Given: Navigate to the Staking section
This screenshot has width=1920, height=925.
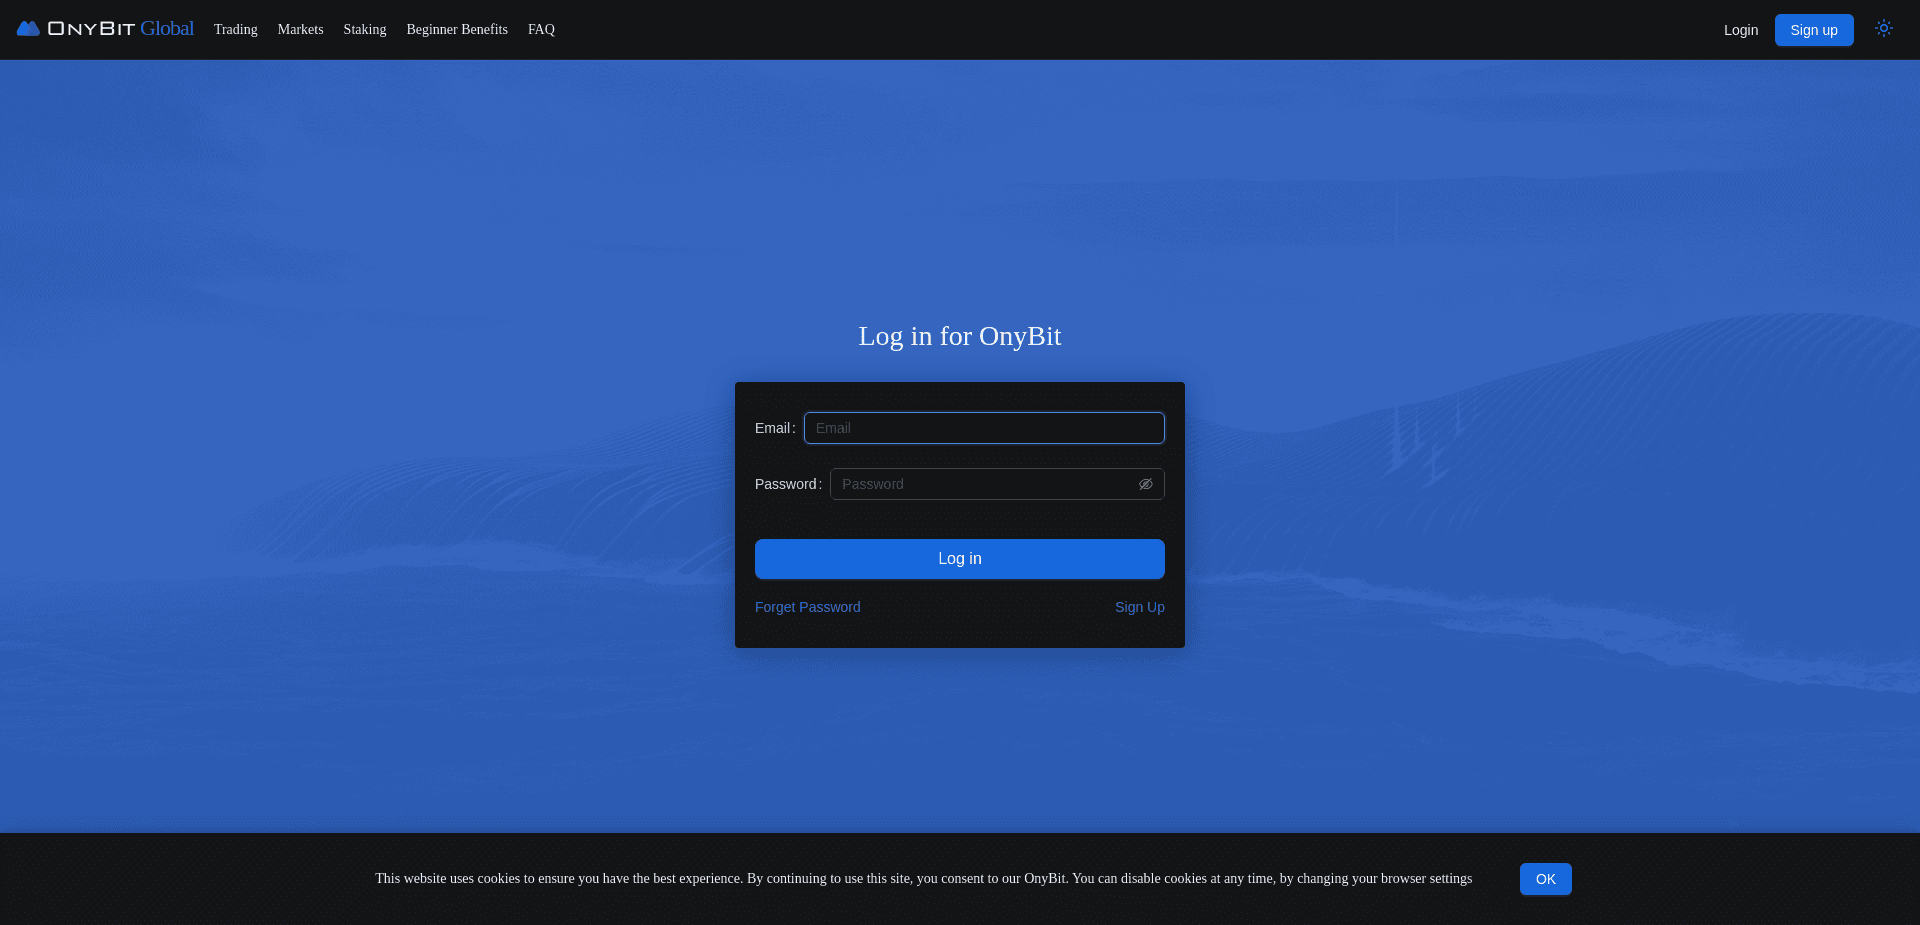Looking at the screenshot, I should (x=364, y=29).
